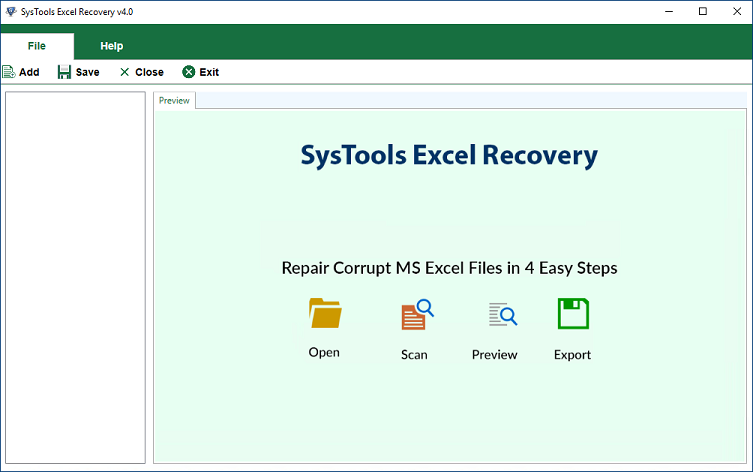Click the green Exit circle icon
This screenshot has width=753, height=472.
pos(189,72)
